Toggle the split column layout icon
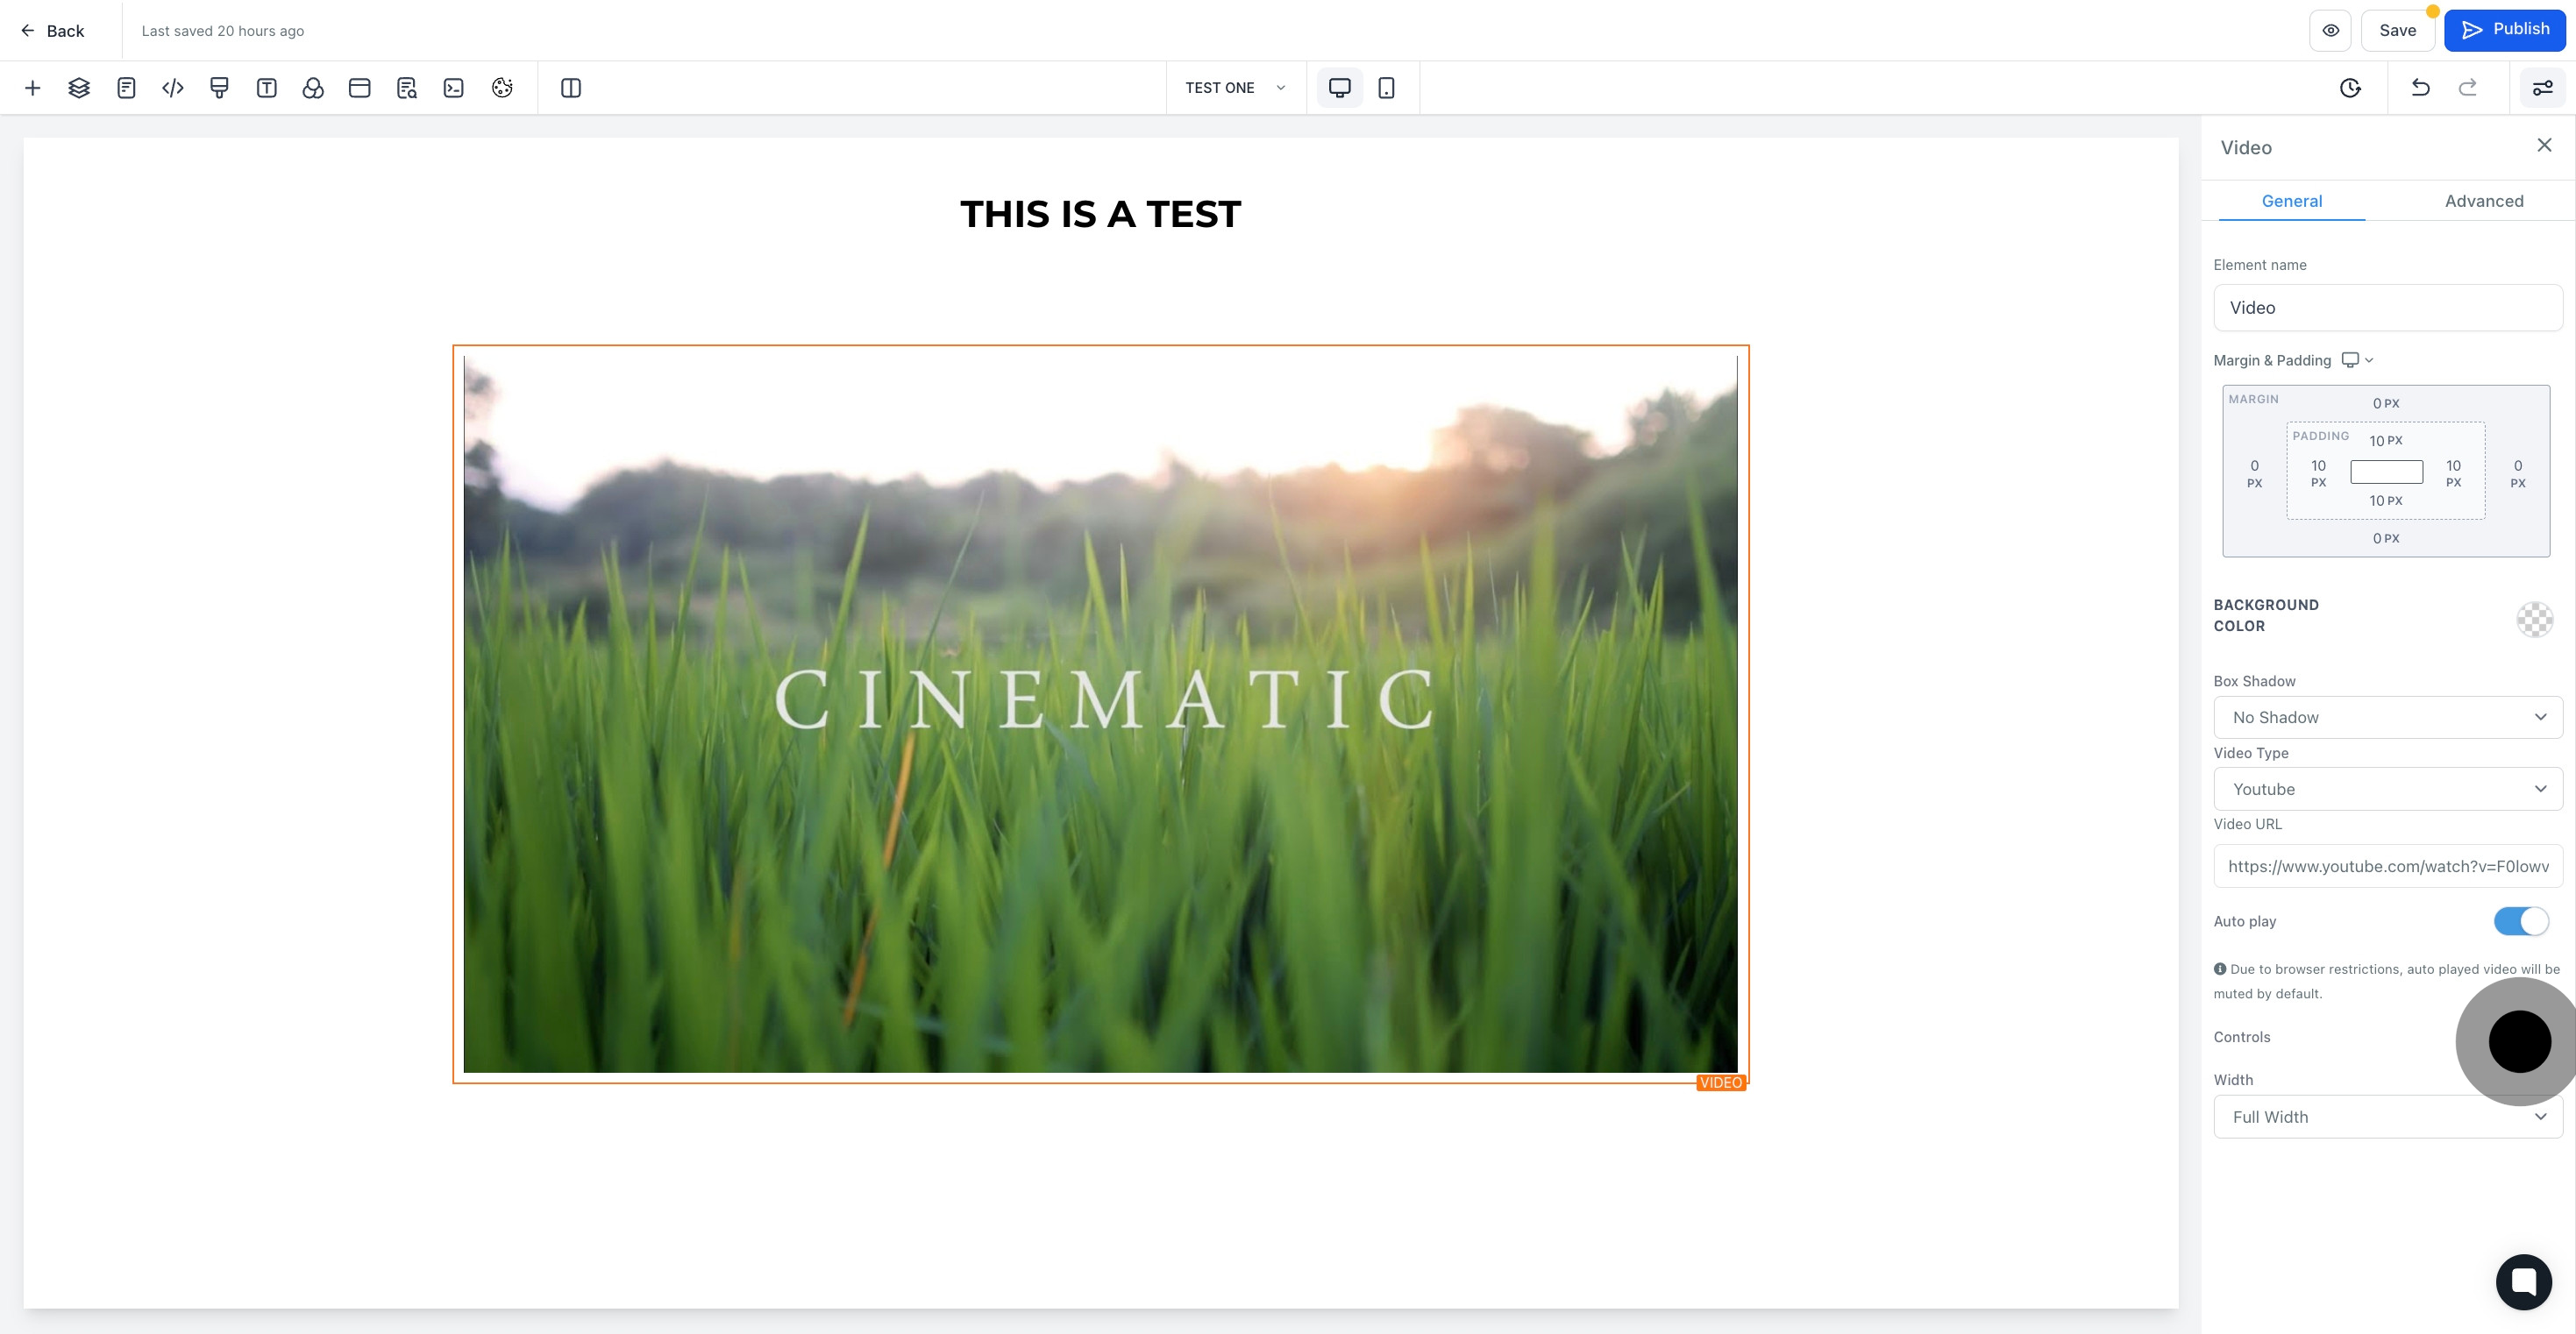The height and width of the screenshot is (1334, 2576). coord(571,88)
